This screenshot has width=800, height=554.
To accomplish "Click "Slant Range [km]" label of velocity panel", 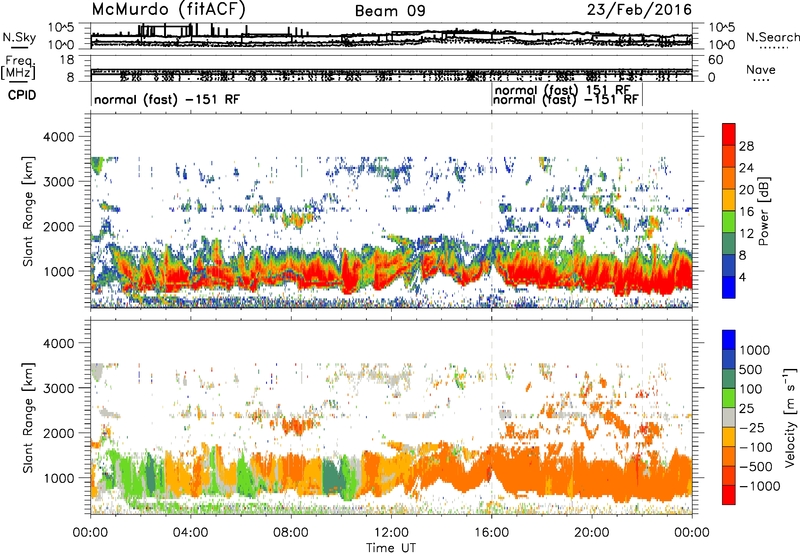I will tap(28, 418).
